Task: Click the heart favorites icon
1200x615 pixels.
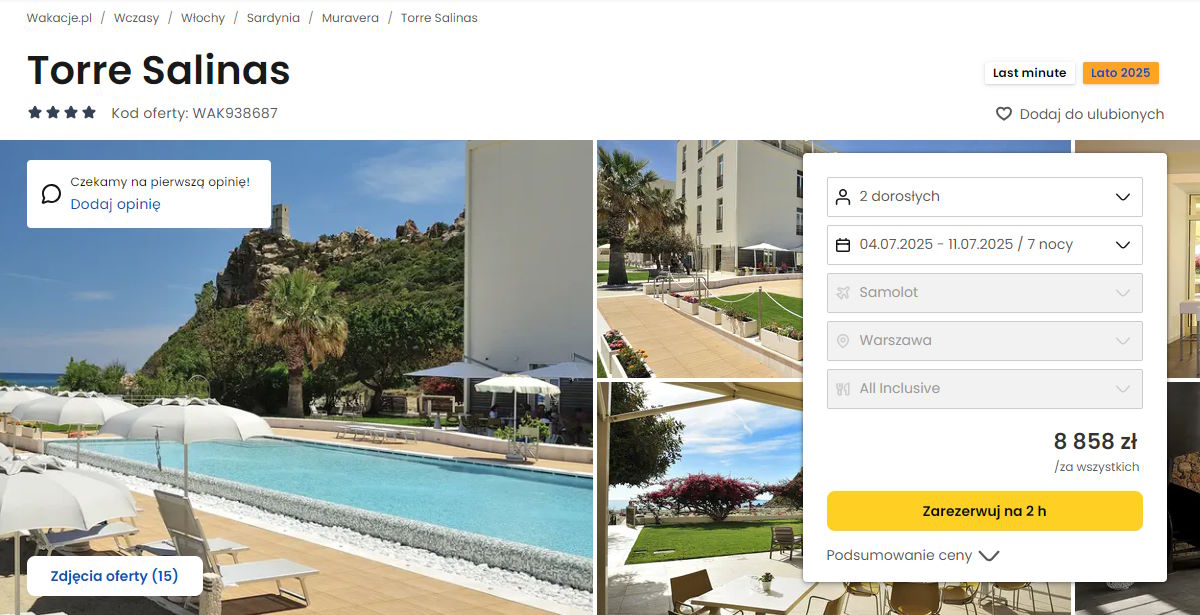Action: pyautogui.click(x=1004, y=114)
